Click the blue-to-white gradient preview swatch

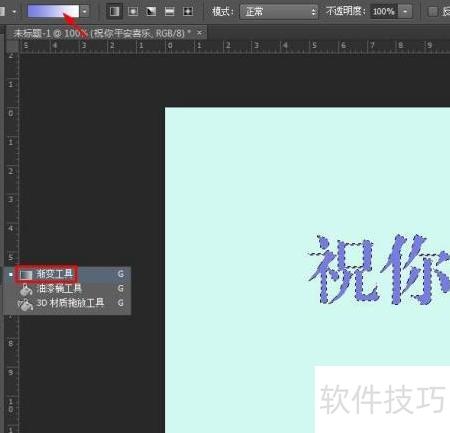point(53,11)
